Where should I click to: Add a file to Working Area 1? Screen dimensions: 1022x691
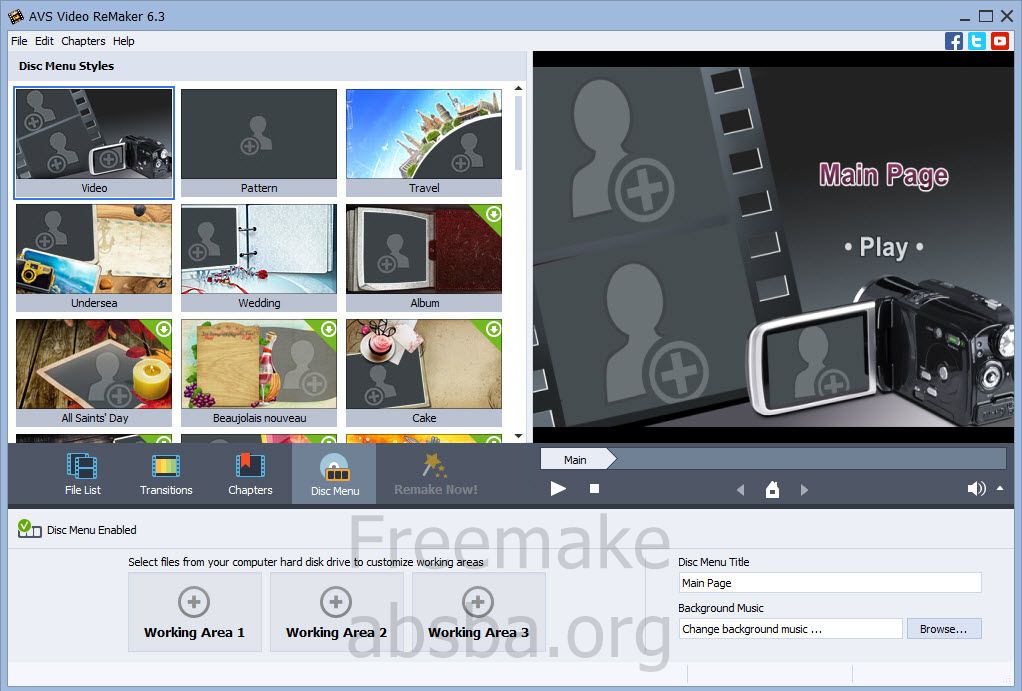tap(194, 612)
